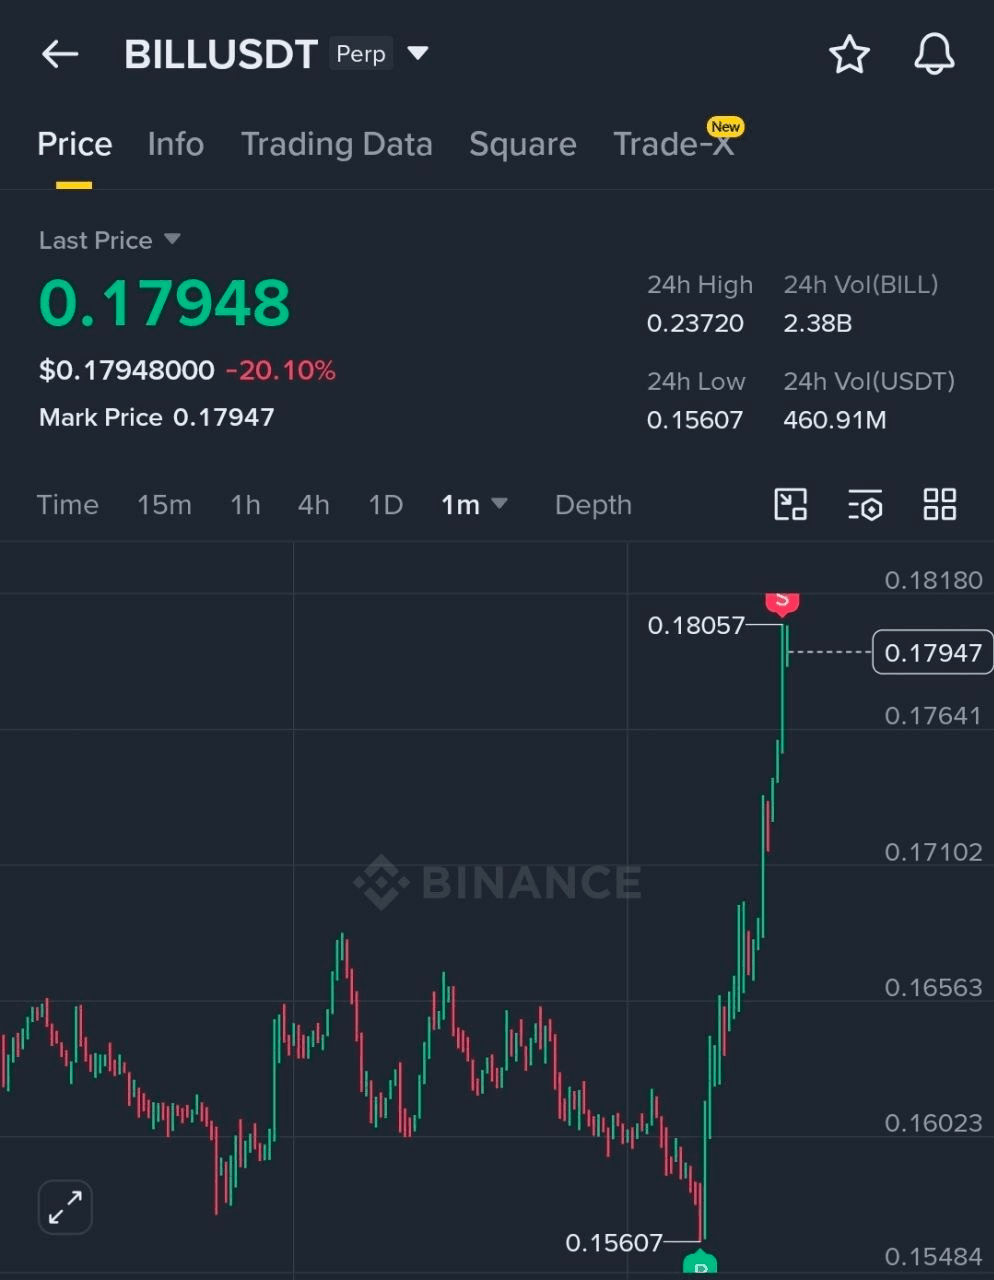Show the Depth chart
The image size is (994, 1280).
(593, 504)
